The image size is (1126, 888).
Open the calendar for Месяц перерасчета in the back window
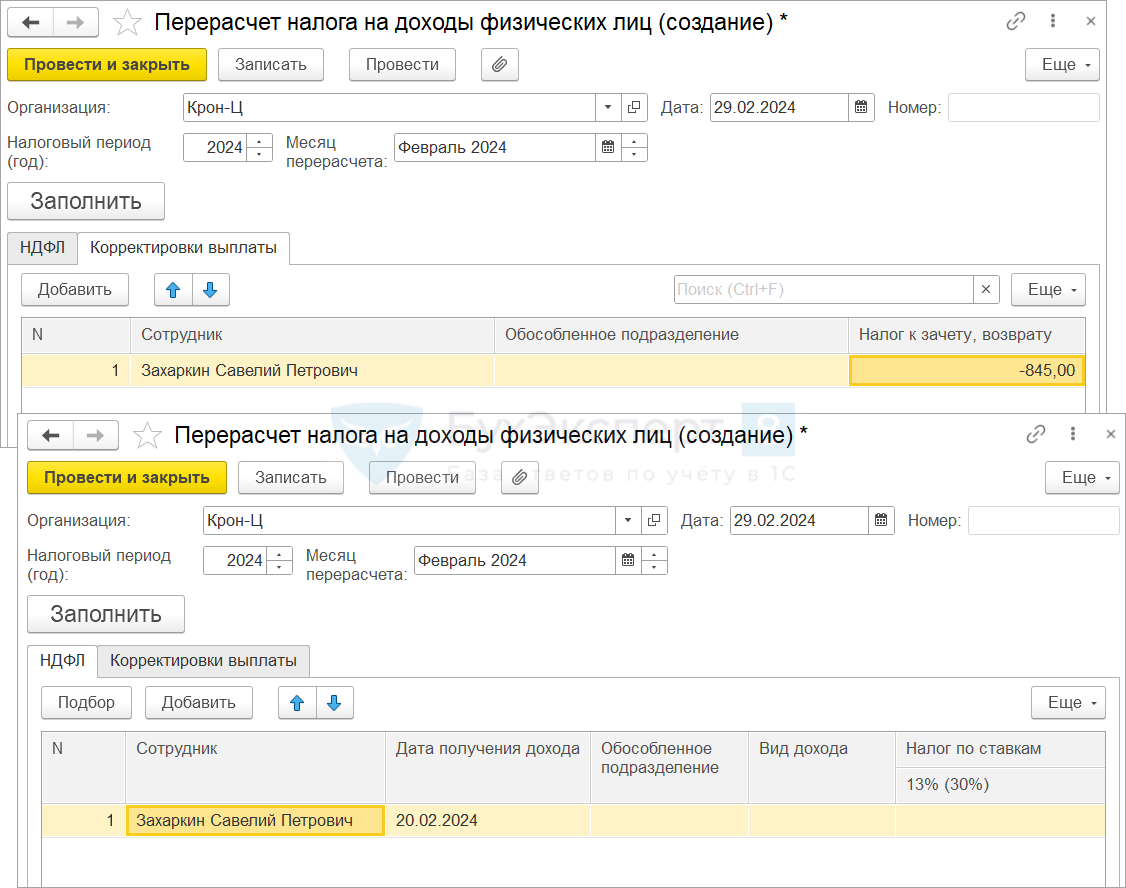click(x=608, y=148)
